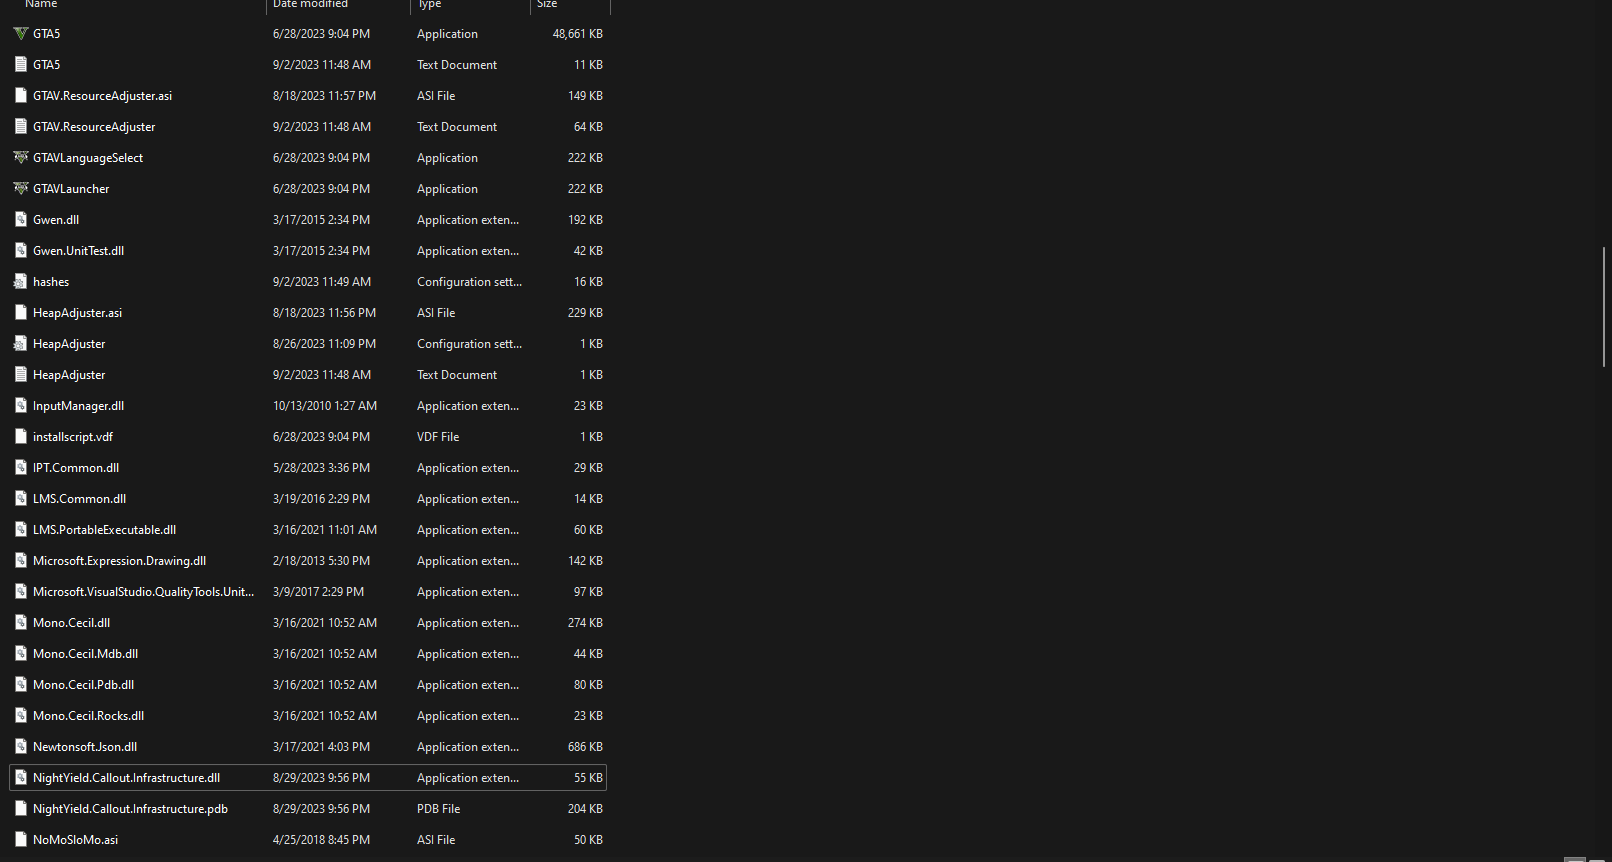Select the 274 KB size value

tap(585, 623)
